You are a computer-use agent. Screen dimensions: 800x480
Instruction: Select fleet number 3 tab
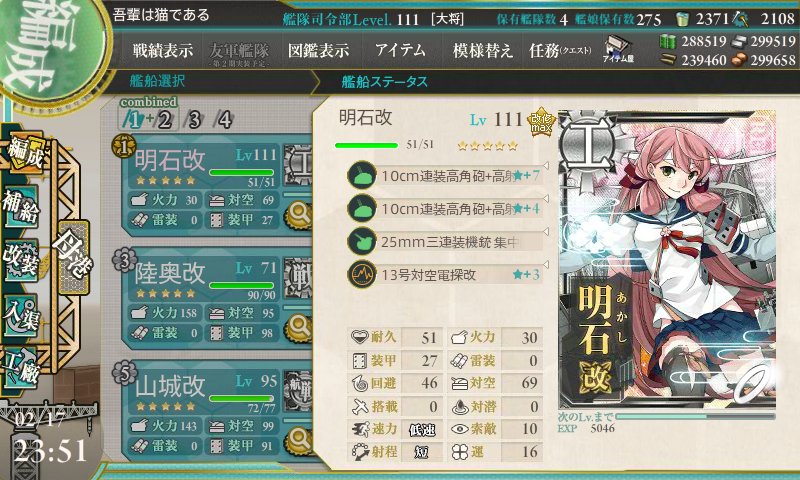coord(194,120)
